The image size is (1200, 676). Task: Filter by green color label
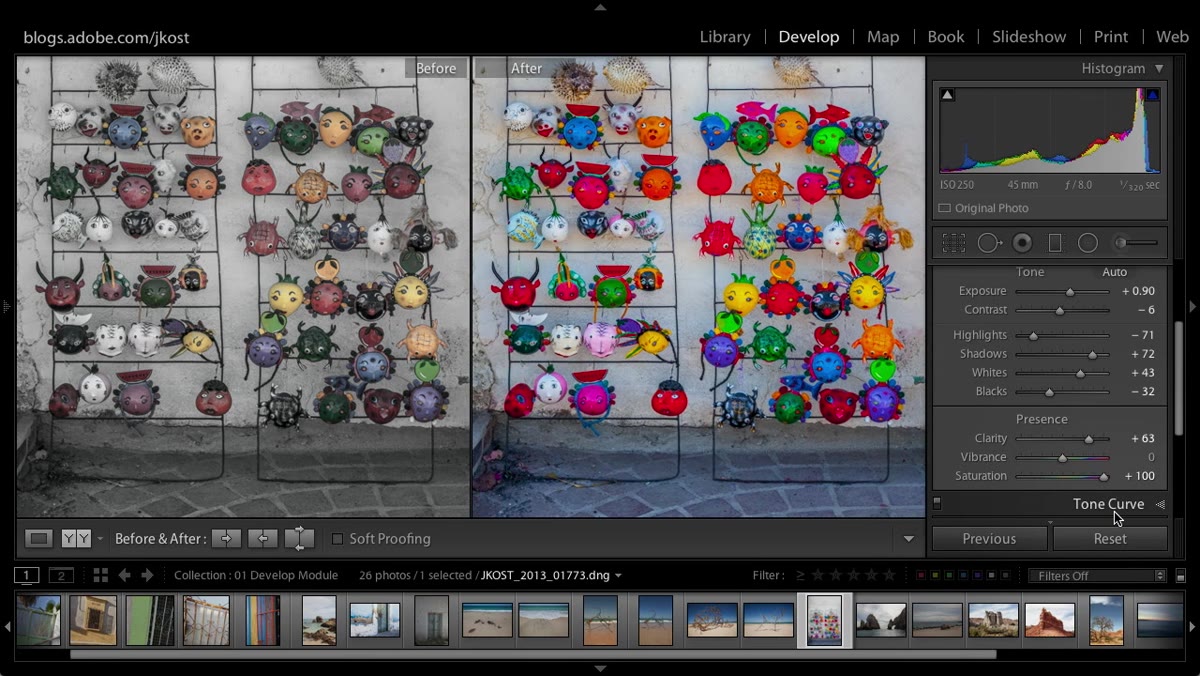point(949,576)
